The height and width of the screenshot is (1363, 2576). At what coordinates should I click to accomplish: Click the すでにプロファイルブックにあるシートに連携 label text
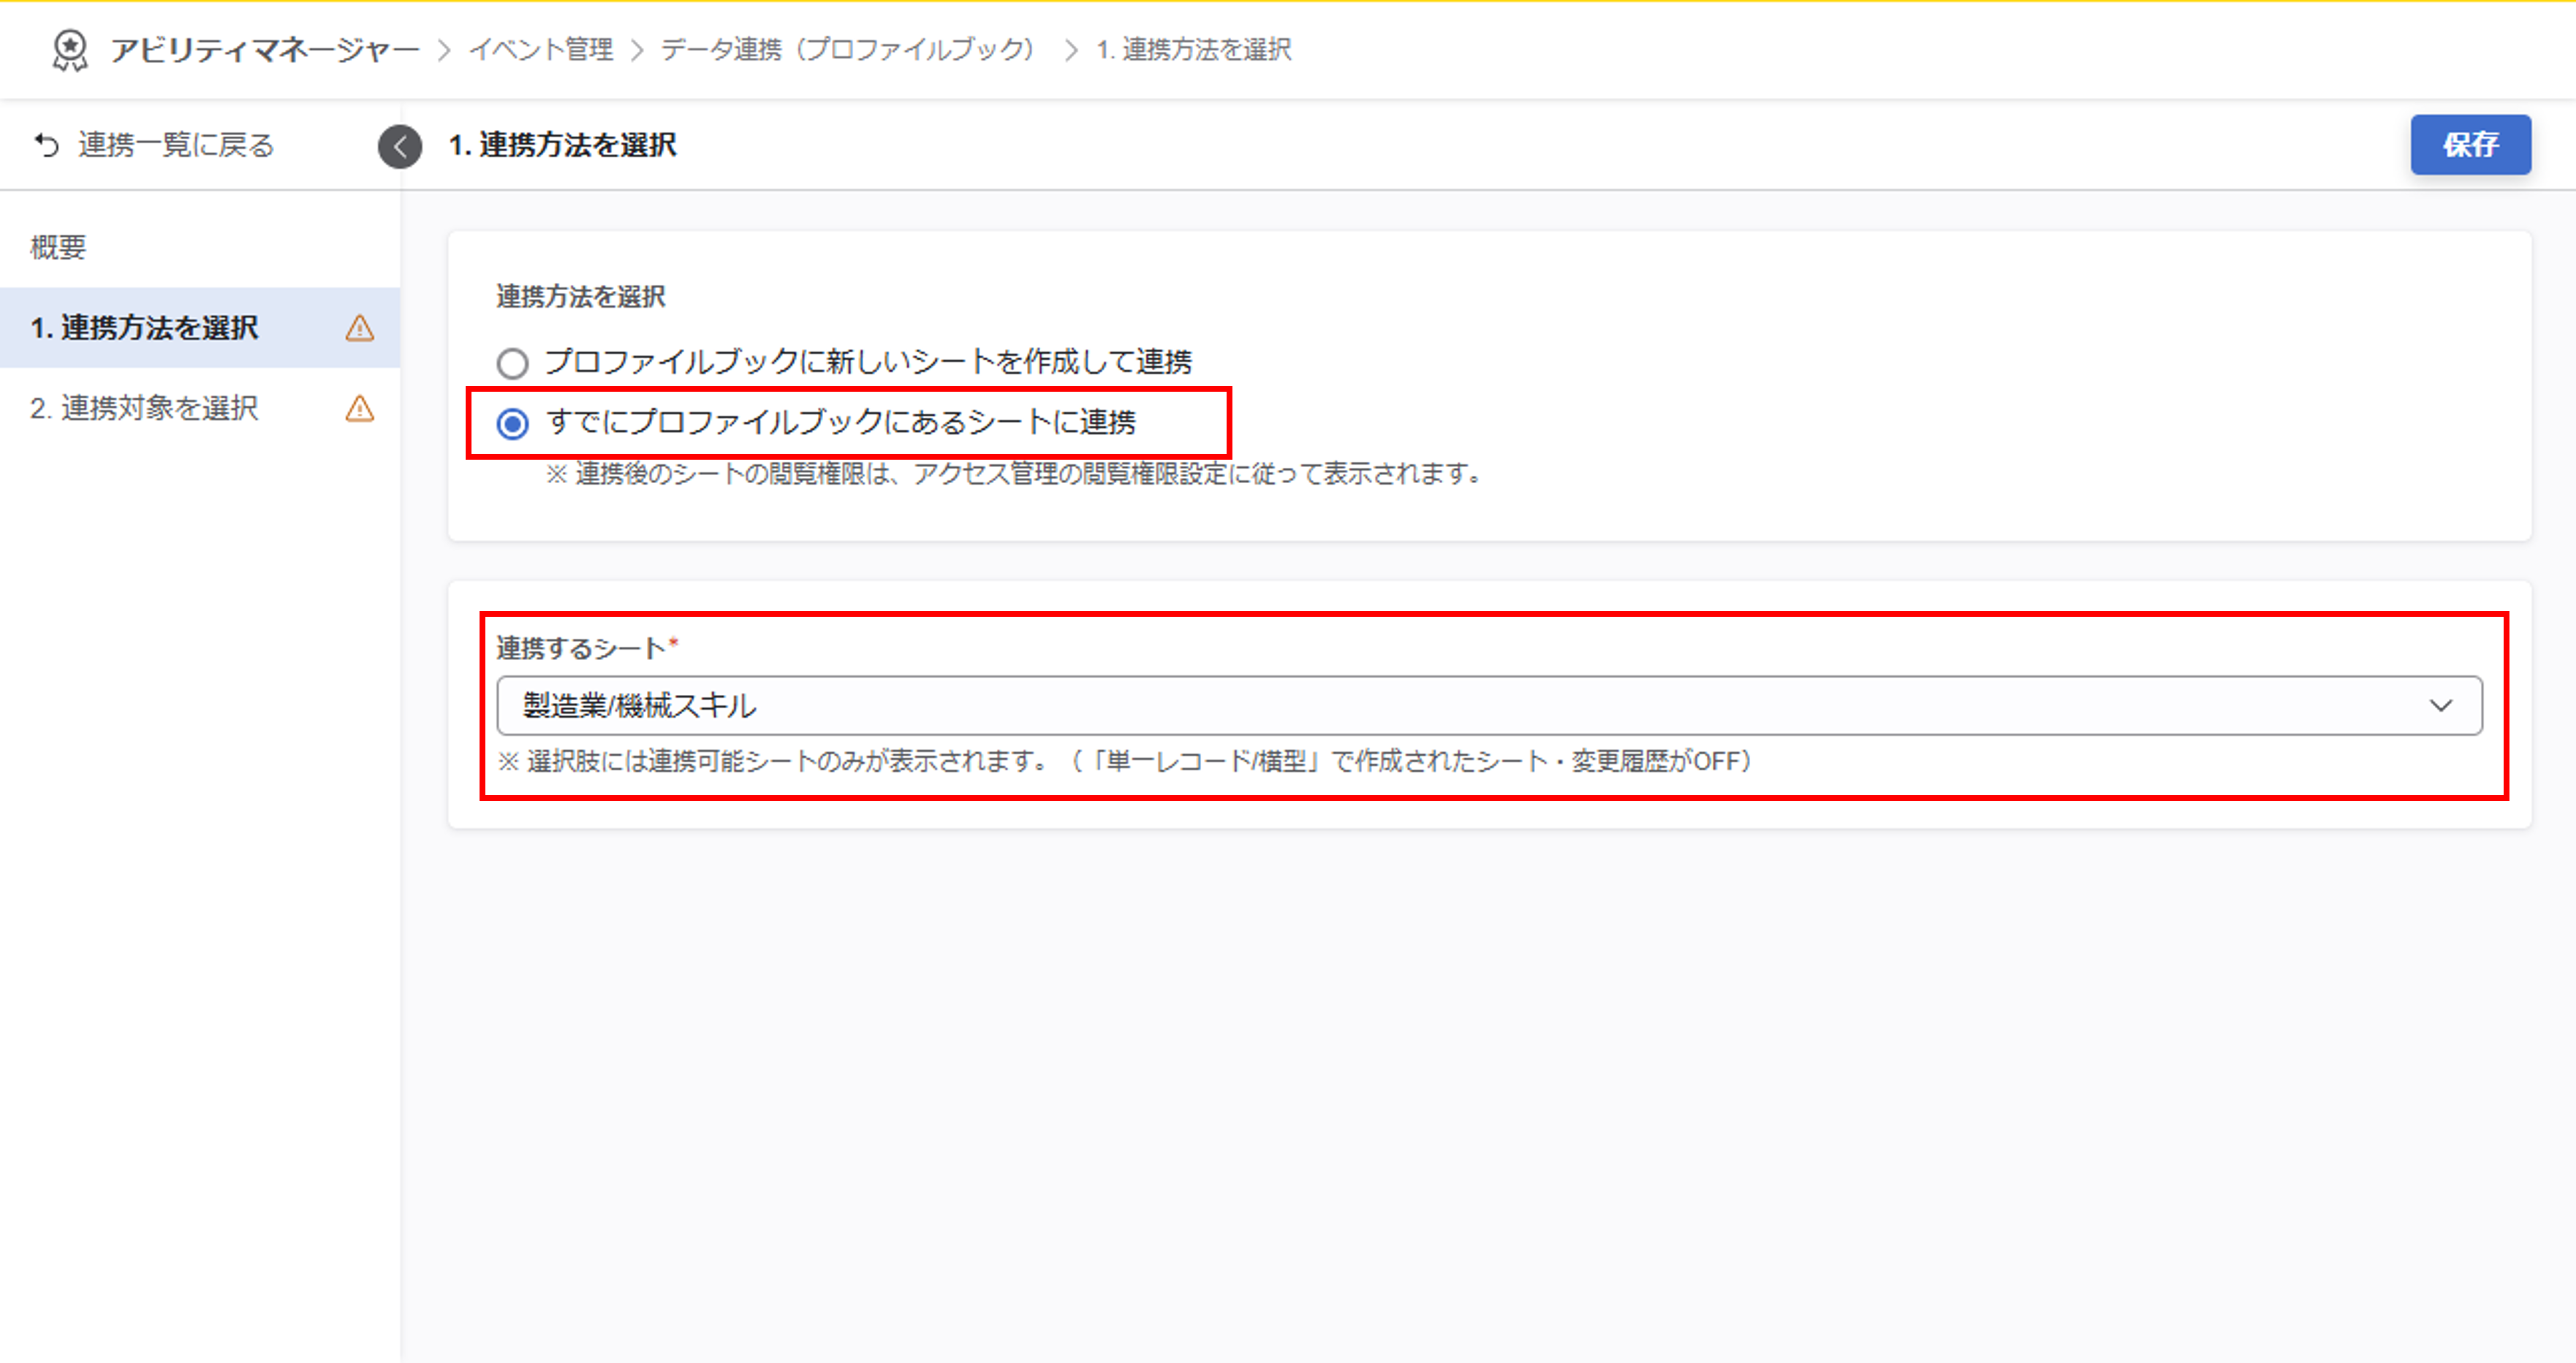(840, 422)
